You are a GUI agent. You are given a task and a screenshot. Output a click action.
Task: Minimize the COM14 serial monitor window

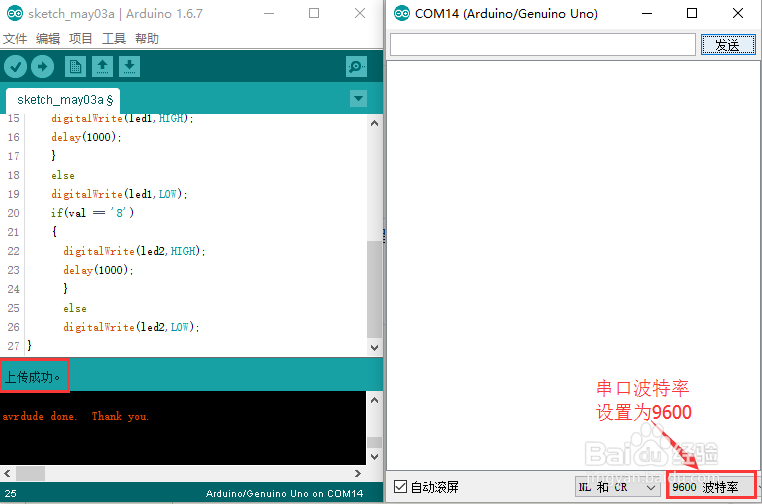[x=647, y=14]
